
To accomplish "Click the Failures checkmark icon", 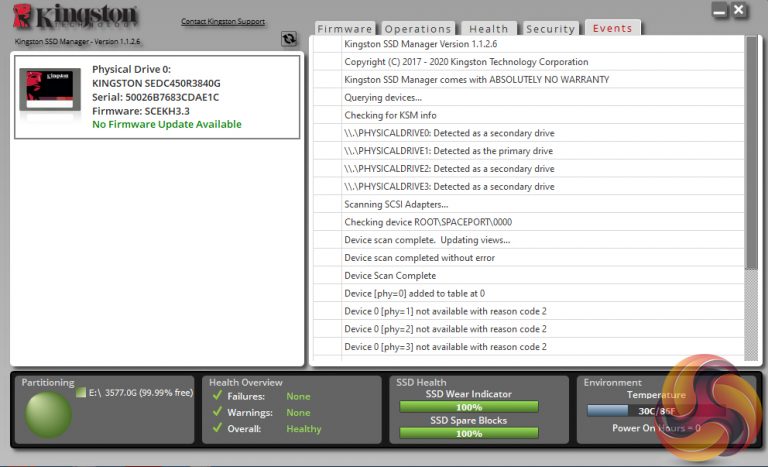I will coord(217,395).
